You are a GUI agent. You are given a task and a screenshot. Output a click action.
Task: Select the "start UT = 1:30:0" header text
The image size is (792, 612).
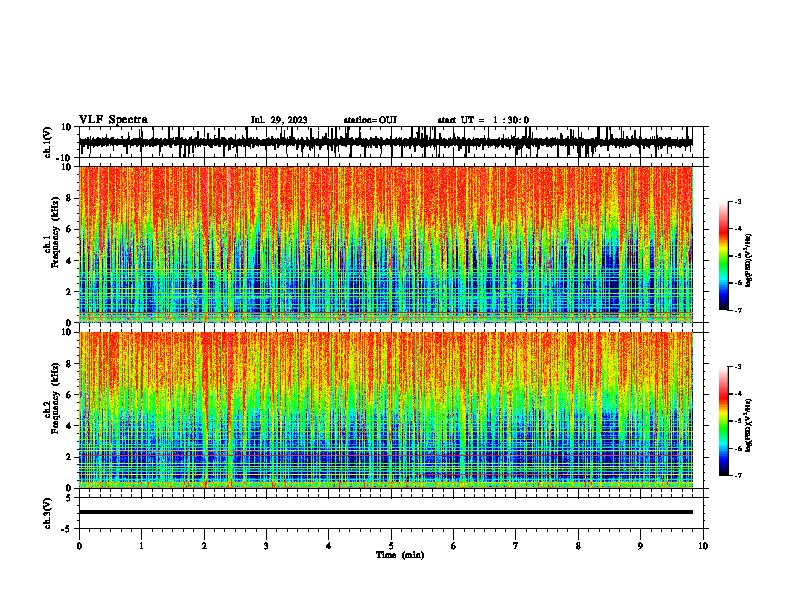point(483,120)
